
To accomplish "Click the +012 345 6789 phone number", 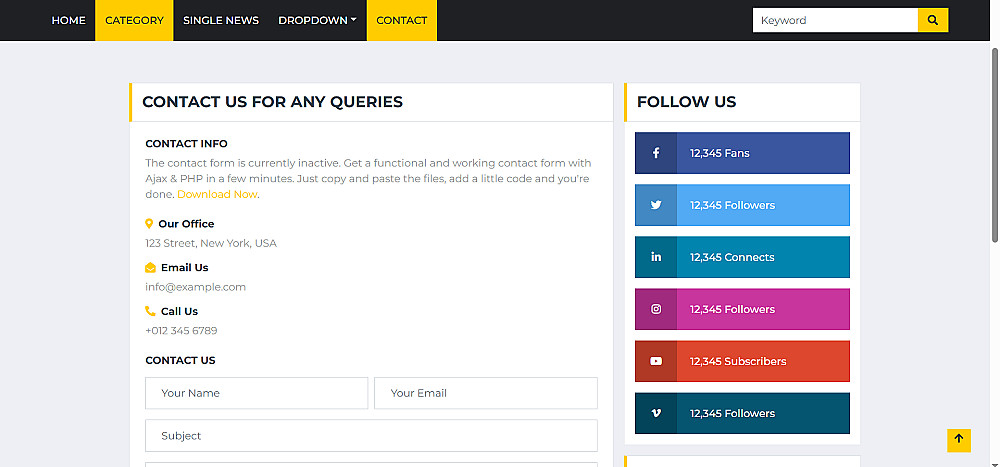I will pyautogui.click(x=181, y=330).
